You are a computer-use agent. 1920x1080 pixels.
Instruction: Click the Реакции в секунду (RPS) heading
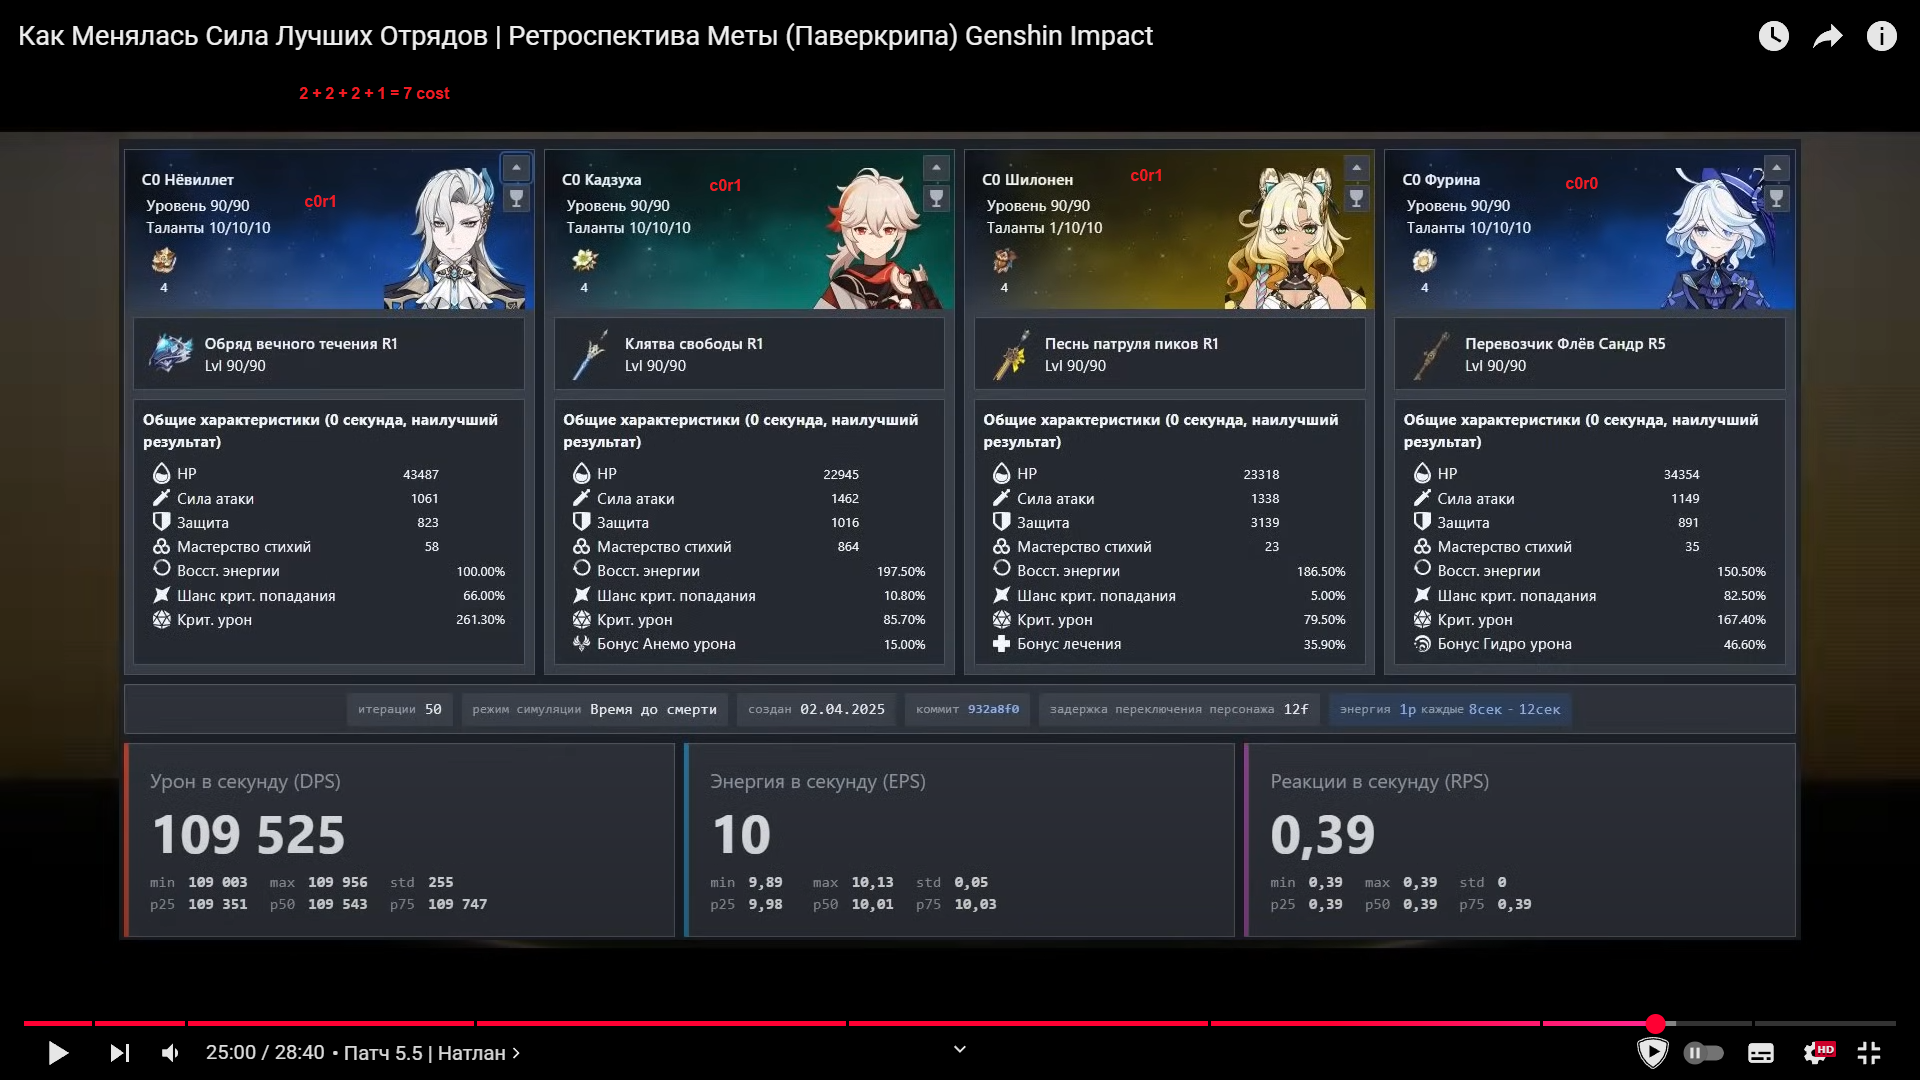(x=1379, y=781)
